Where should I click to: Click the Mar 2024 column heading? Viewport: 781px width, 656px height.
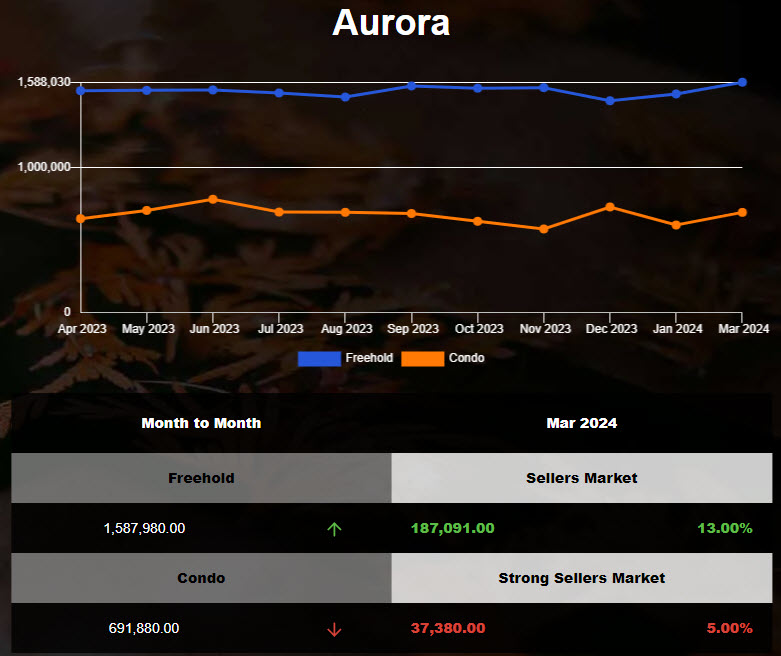coord(581,423)
